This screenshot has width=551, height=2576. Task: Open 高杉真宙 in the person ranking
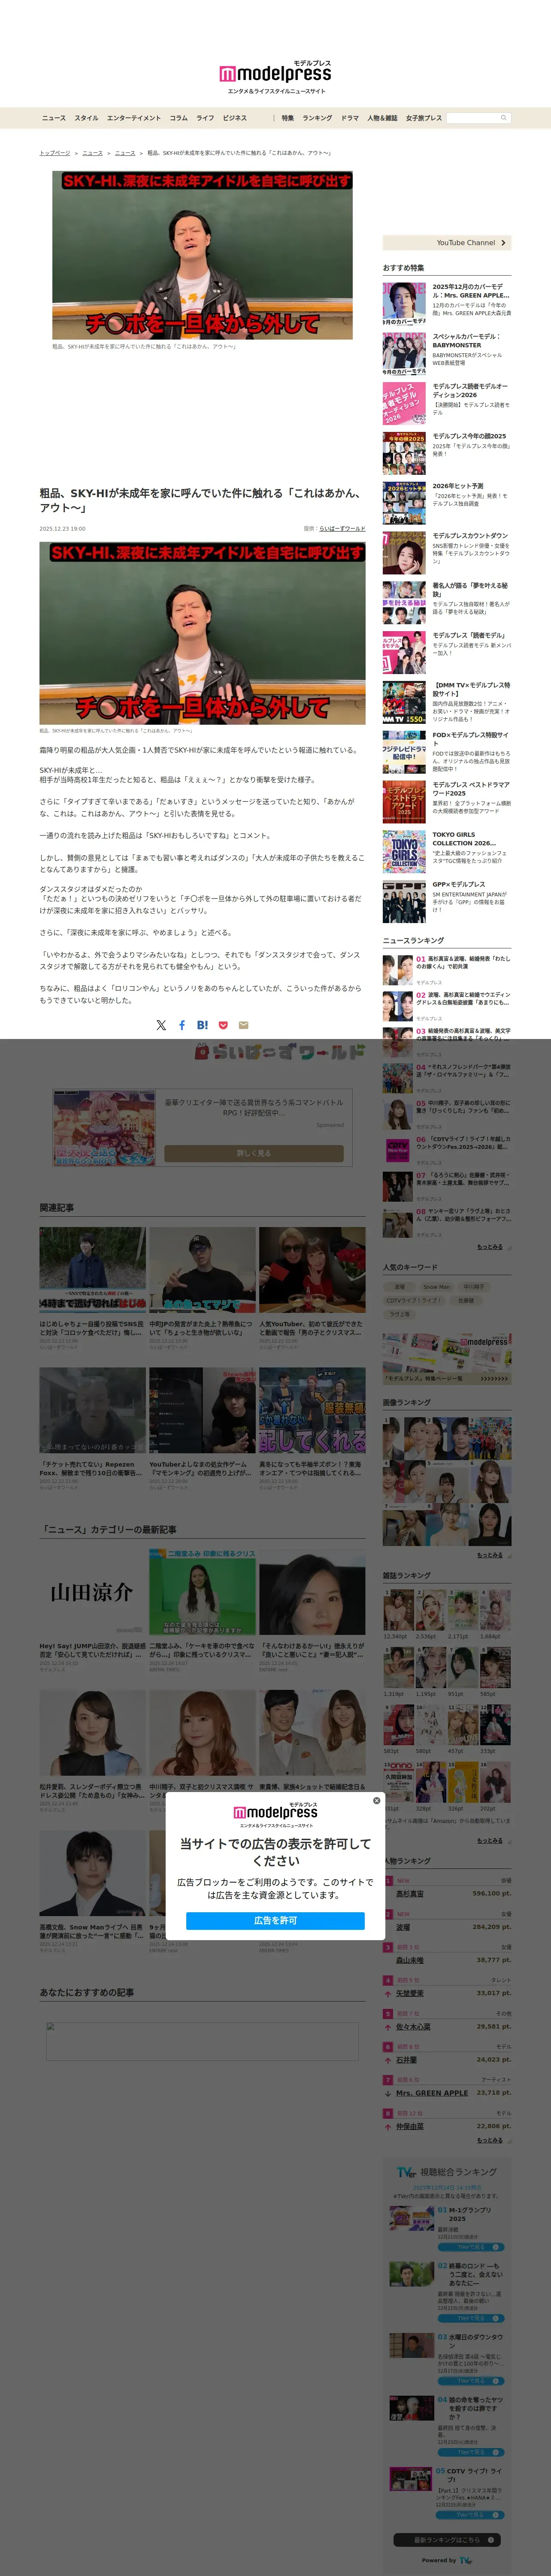(x=410, y=1894)
